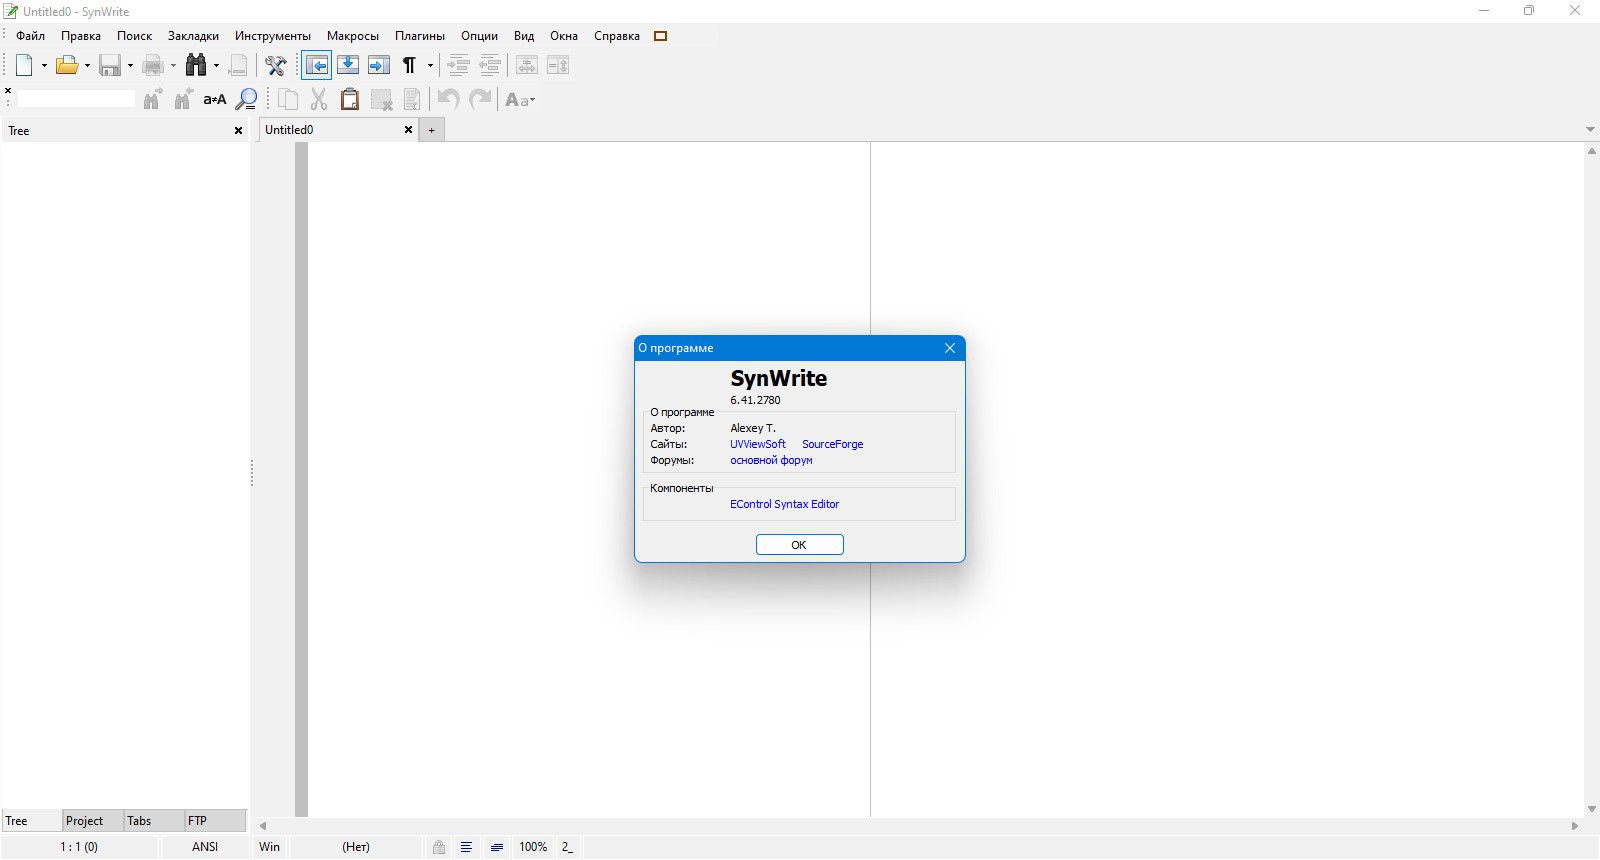Click the a≠A match case icon
Image resolution: width=1600 pixels, height=860 pixels.
[x=215, y=99]
